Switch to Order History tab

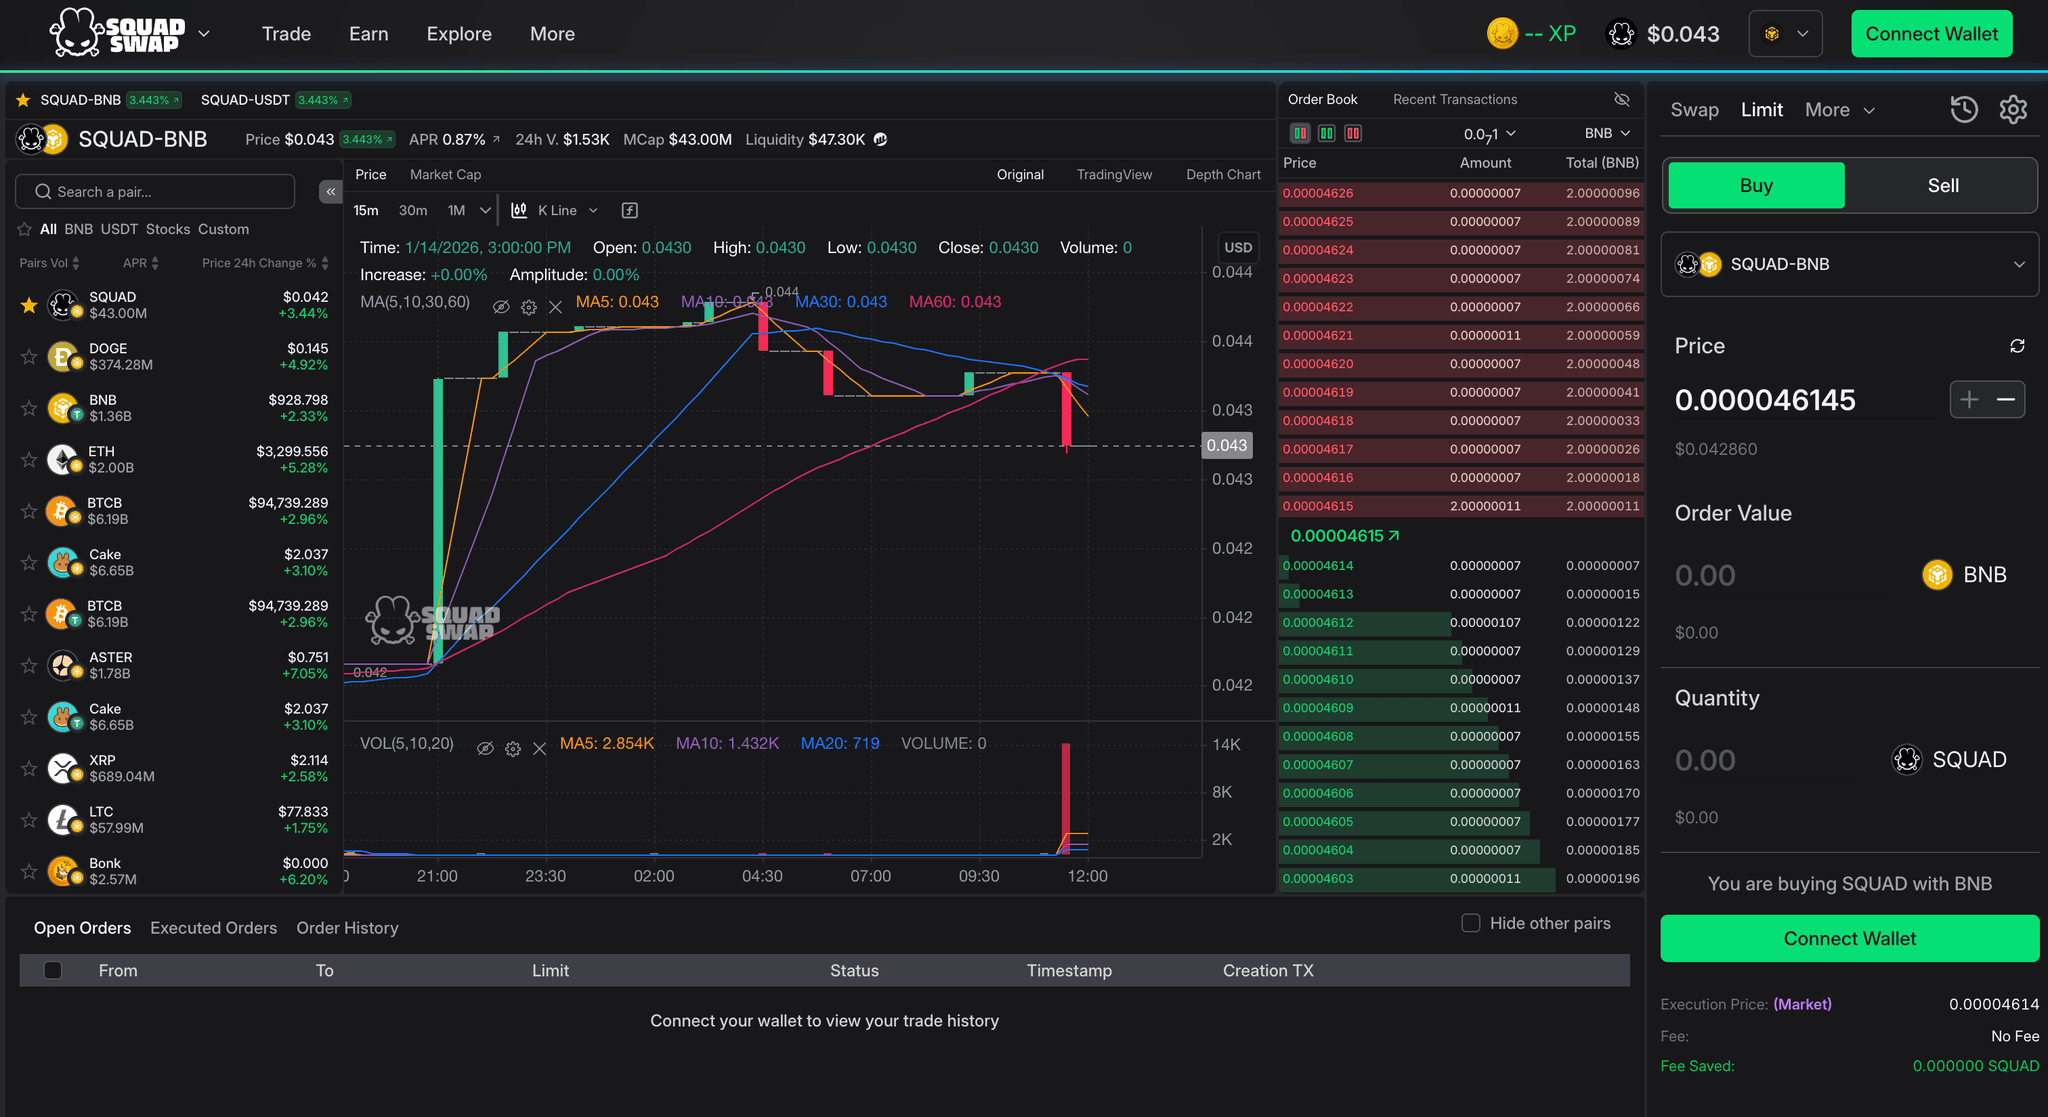pyautogui.click(x=347, y=928)
